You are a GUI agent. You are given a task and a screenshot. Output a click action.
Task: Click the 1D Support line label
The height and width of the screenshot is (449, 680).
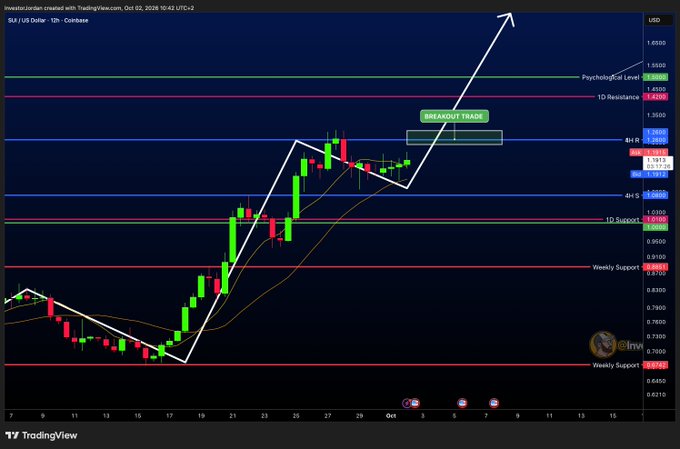point(622,220)
